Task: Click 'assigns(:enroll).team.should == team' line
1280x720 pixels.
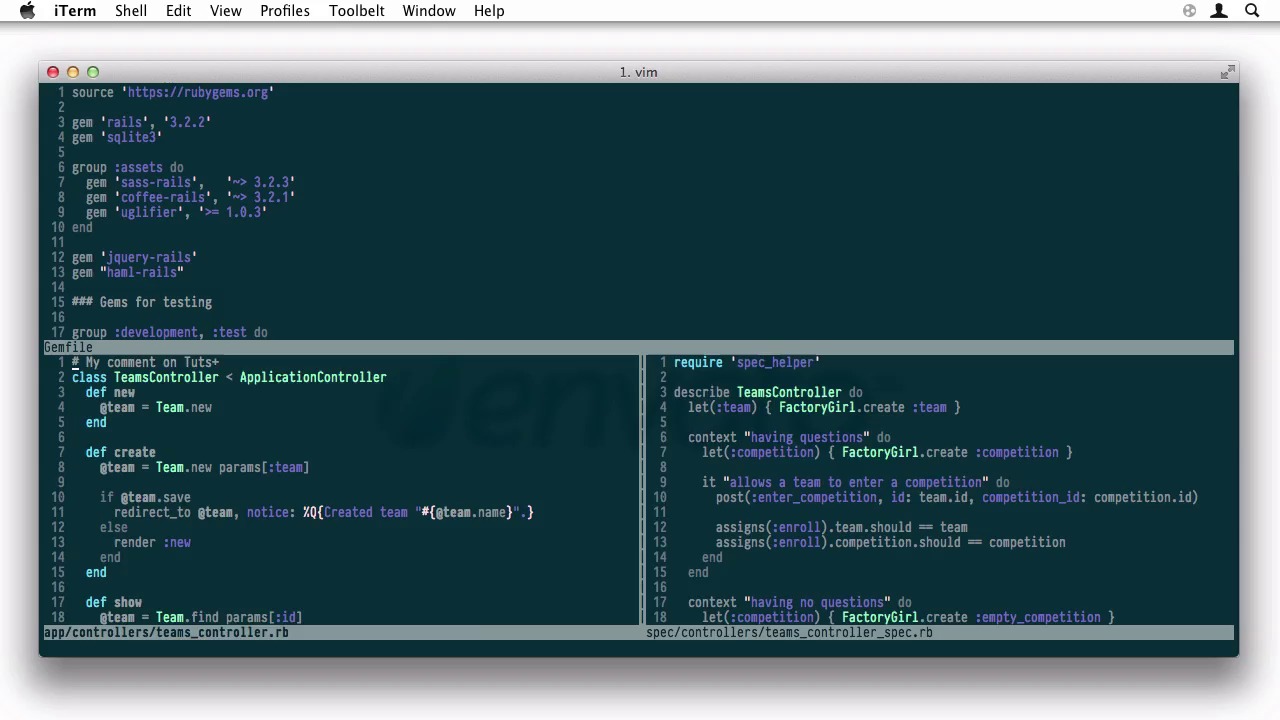Action: point(841,527)
